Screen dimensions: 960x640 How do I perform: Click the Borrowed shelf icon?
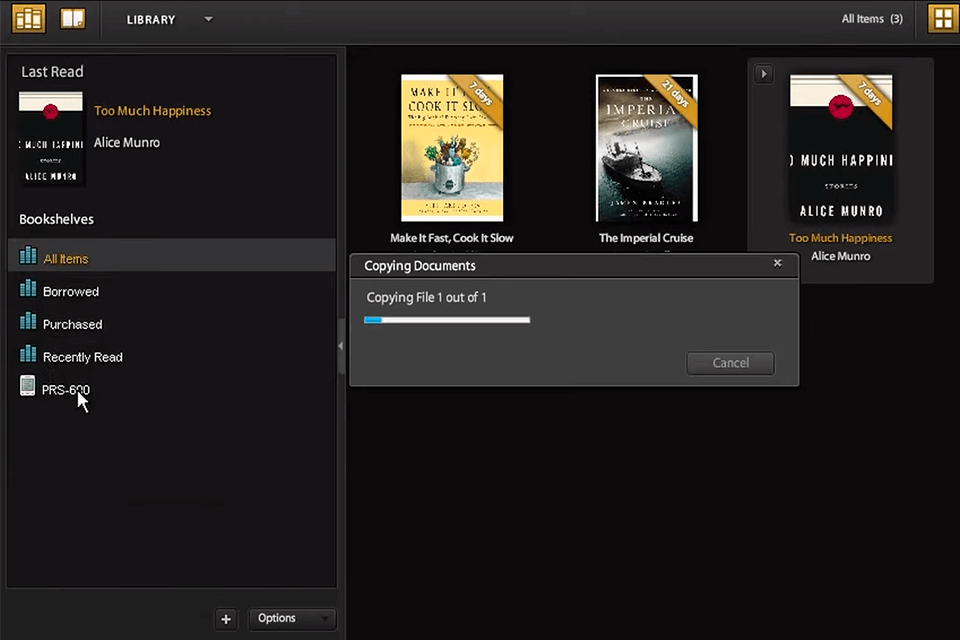tap(28, 288)
